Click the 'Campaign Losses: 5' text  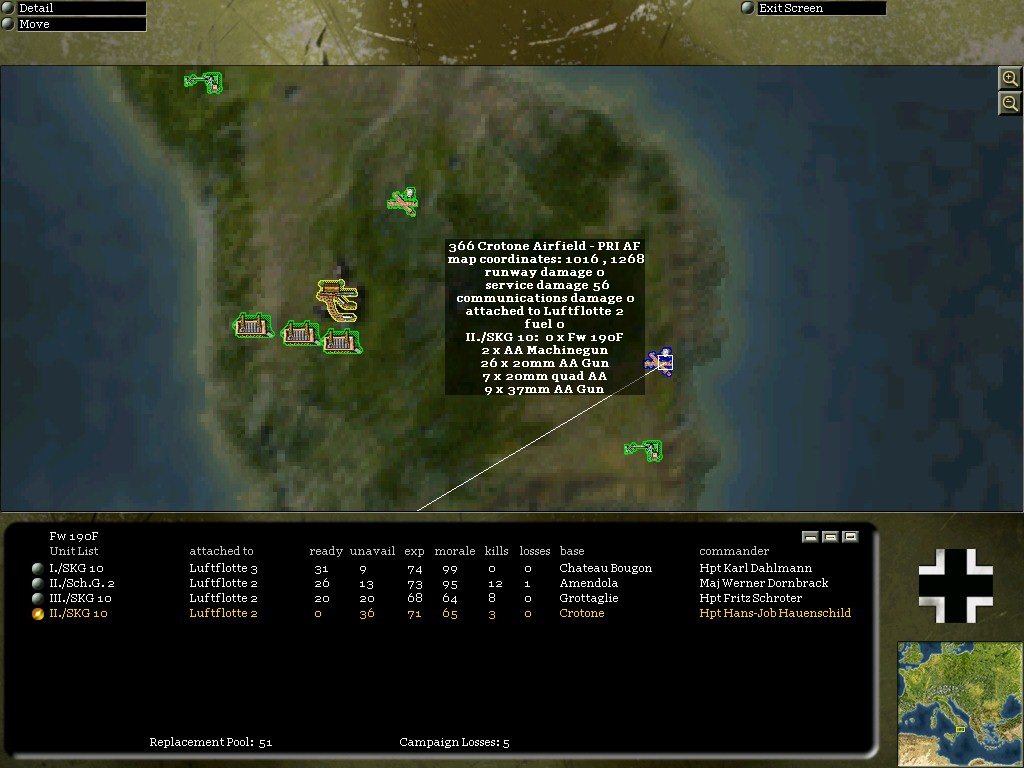point(455,743)
